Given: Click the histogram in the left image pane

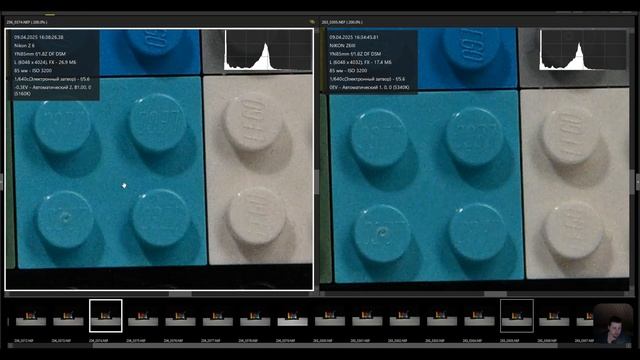Looking at the screenshot, I should (x=268, y=50).
